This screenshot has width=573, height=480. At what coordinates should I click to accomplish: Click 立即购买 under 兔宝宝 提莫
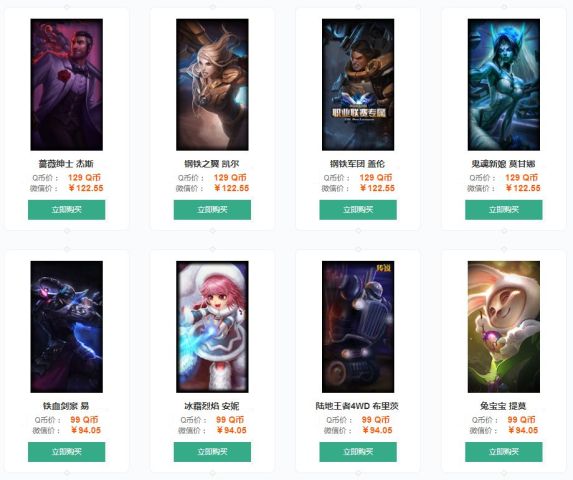coord(504,452)
